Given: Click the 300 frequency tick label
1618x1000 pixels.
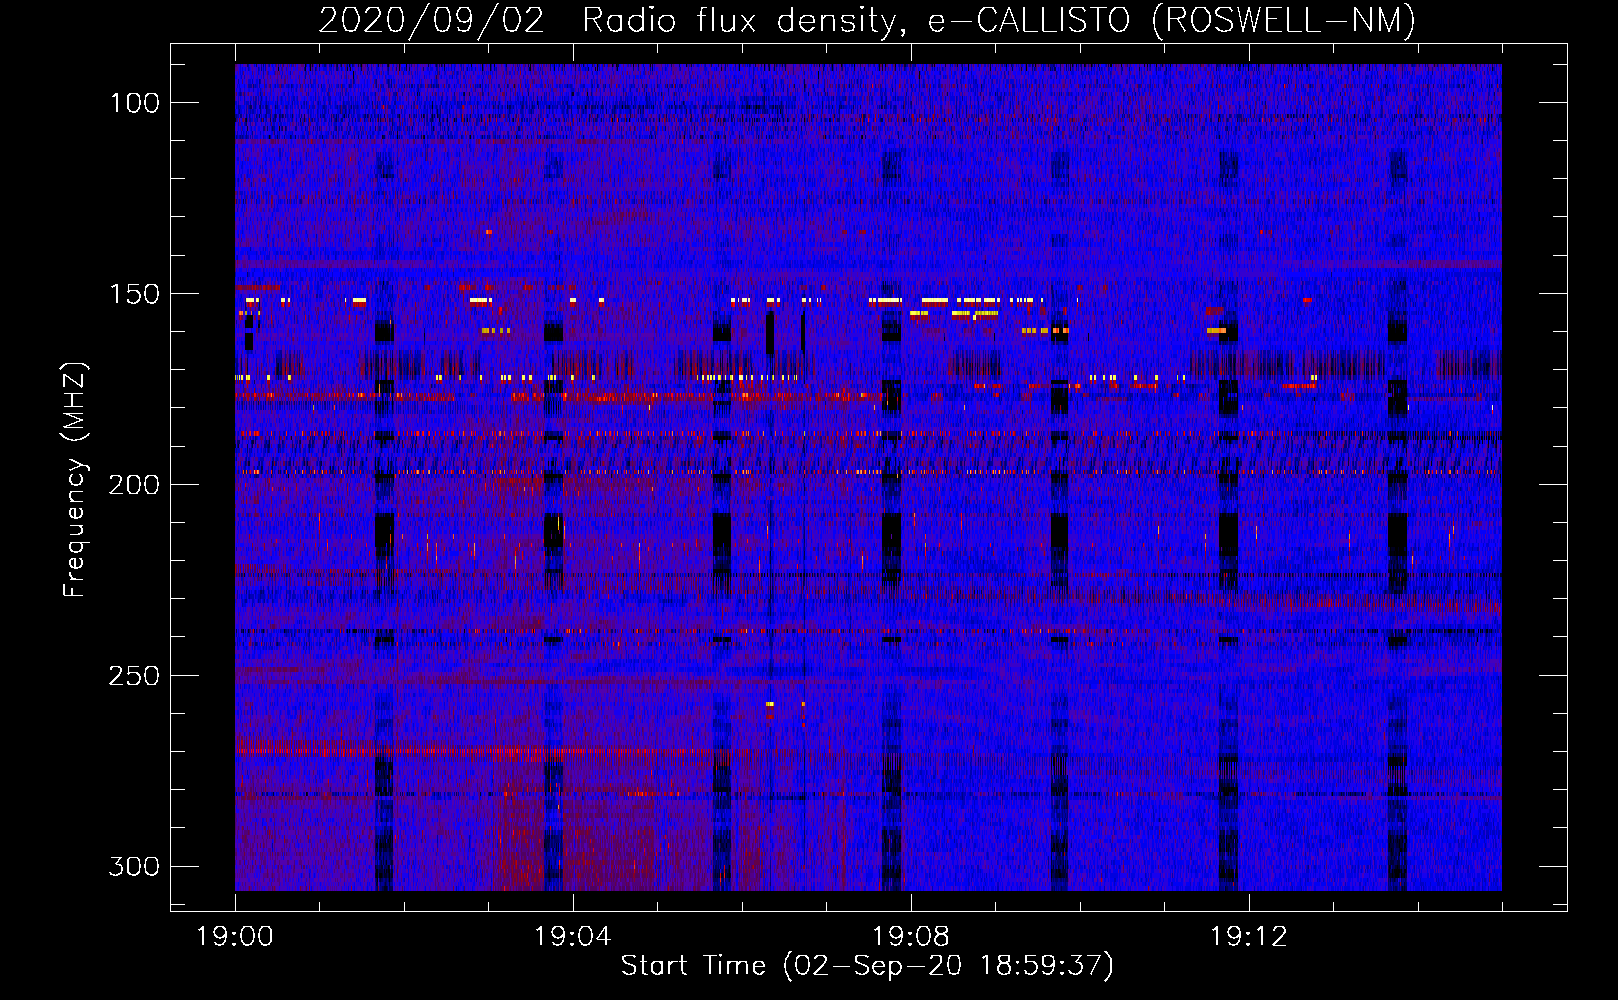Looking at the screenshot, I should coord(134,866).
